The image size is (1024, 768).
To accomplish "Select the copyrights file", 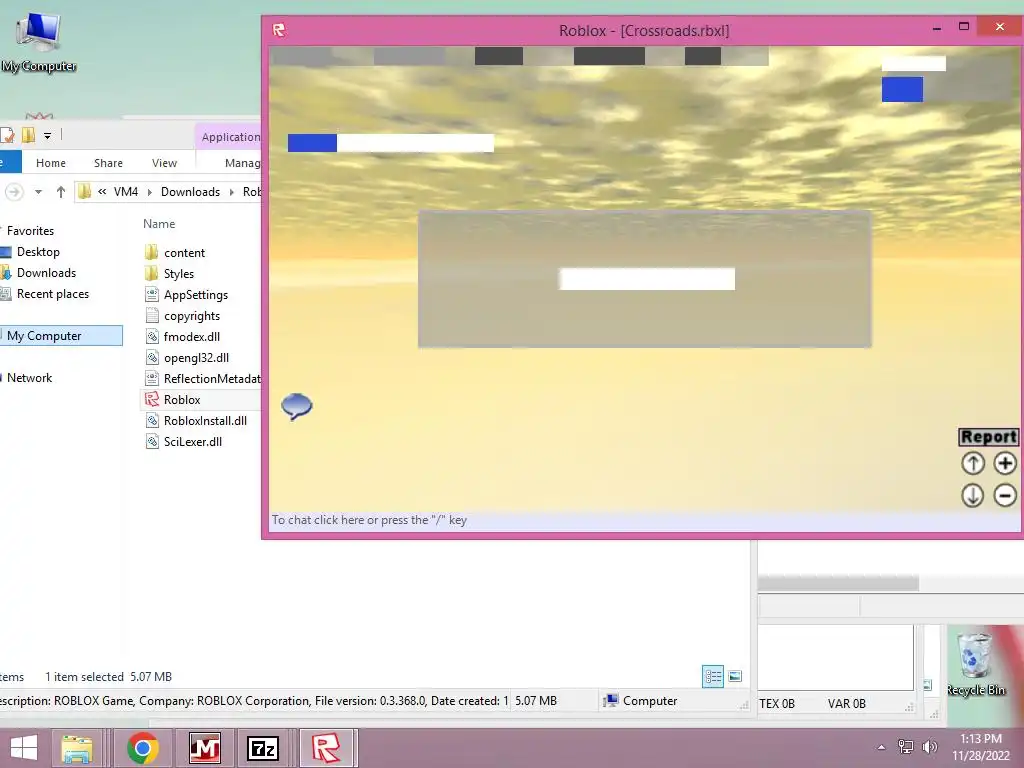I will (x=191, y=315).
